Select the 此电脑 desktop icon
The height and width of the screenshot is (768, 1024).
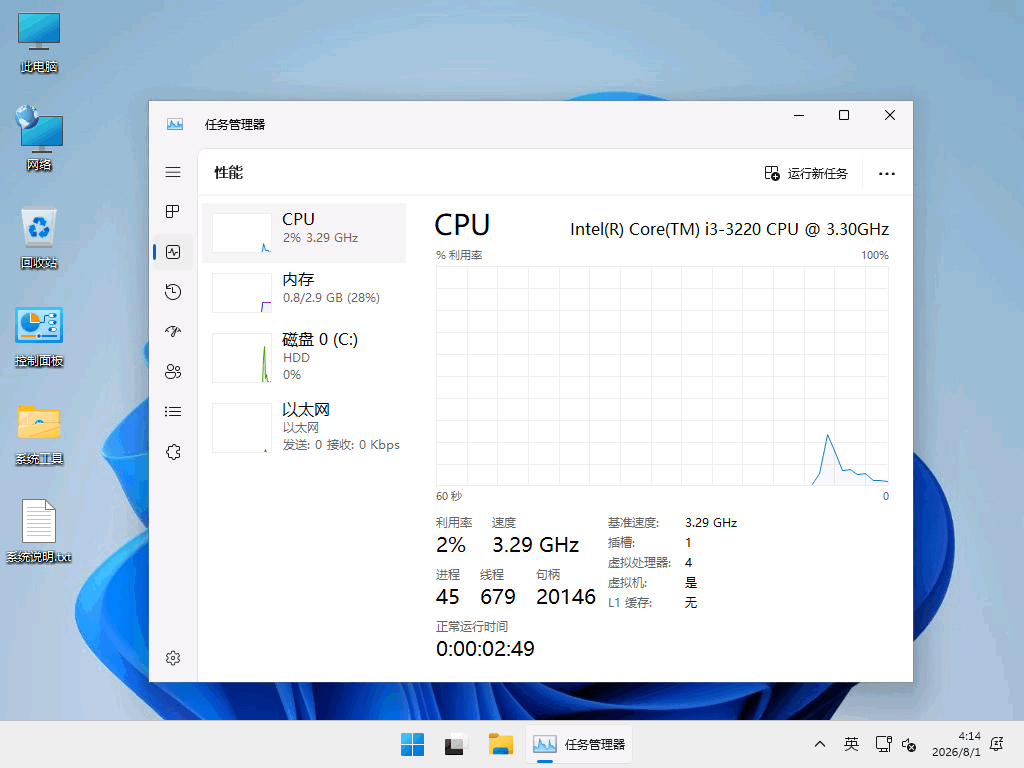pos(39,43)
